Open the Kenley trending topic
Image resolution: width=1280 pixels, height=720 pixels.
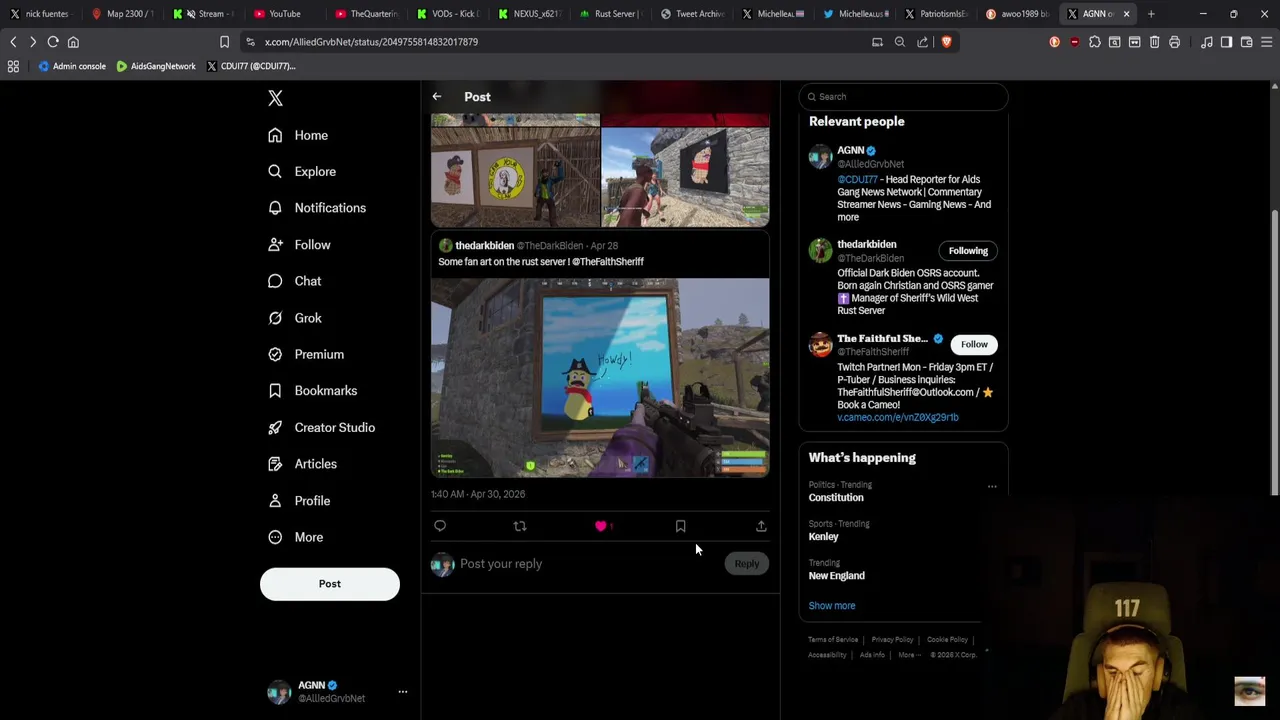pos(824,537)
